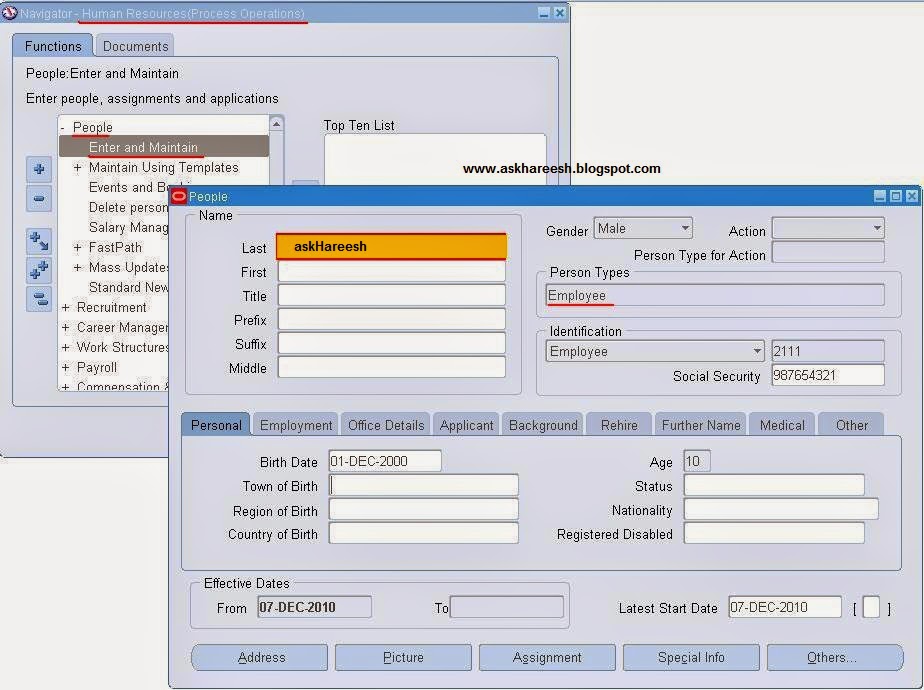Image resolution: width=924 pixels, height=690 pixels.
Task: Expand the Work Structures node
Action: pyautogui.click(x=65, y=348)
